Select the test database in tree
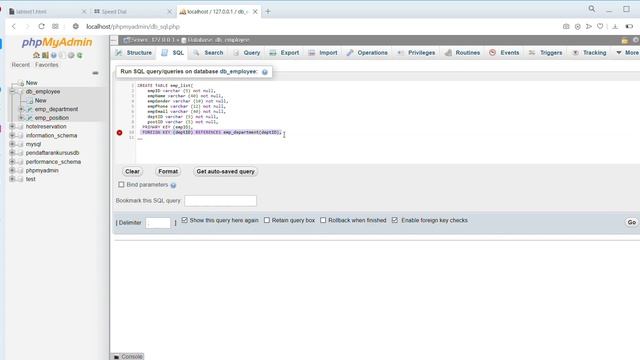 coord(31,179)
